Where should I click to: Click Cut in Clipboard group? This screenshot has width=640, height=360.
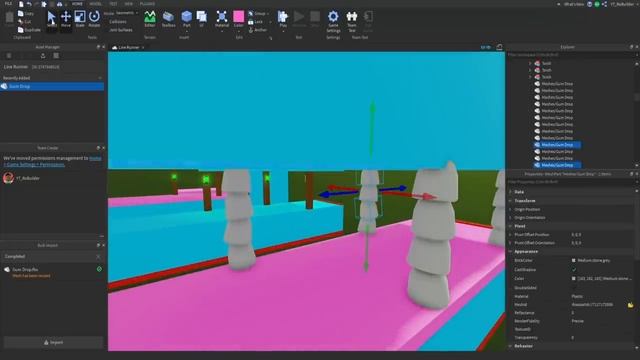coord(24,22)
